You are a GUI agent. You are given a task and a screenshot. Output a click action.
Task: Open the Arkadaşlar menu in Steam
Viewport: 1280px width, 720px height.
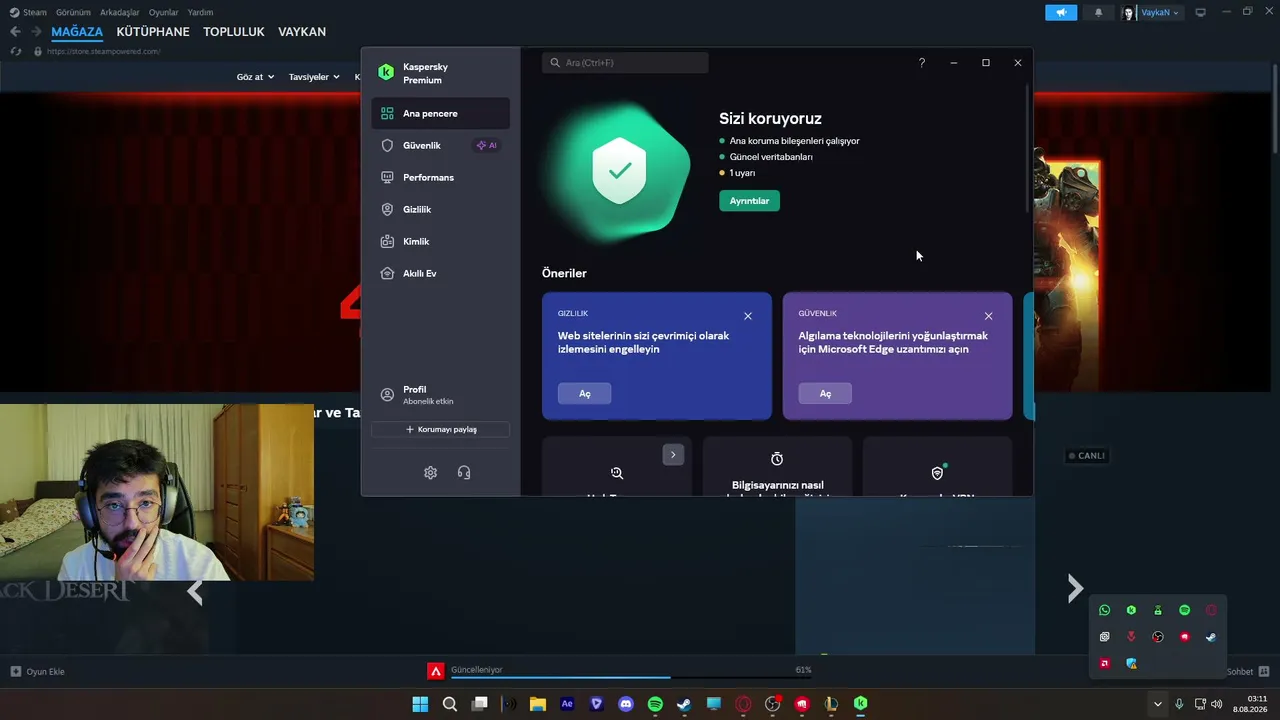120,13
